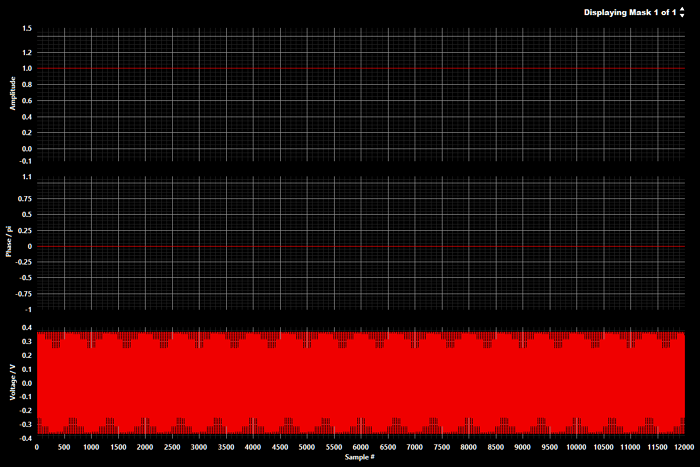Click the 12000 tick on sample axis

coord(684,447)
